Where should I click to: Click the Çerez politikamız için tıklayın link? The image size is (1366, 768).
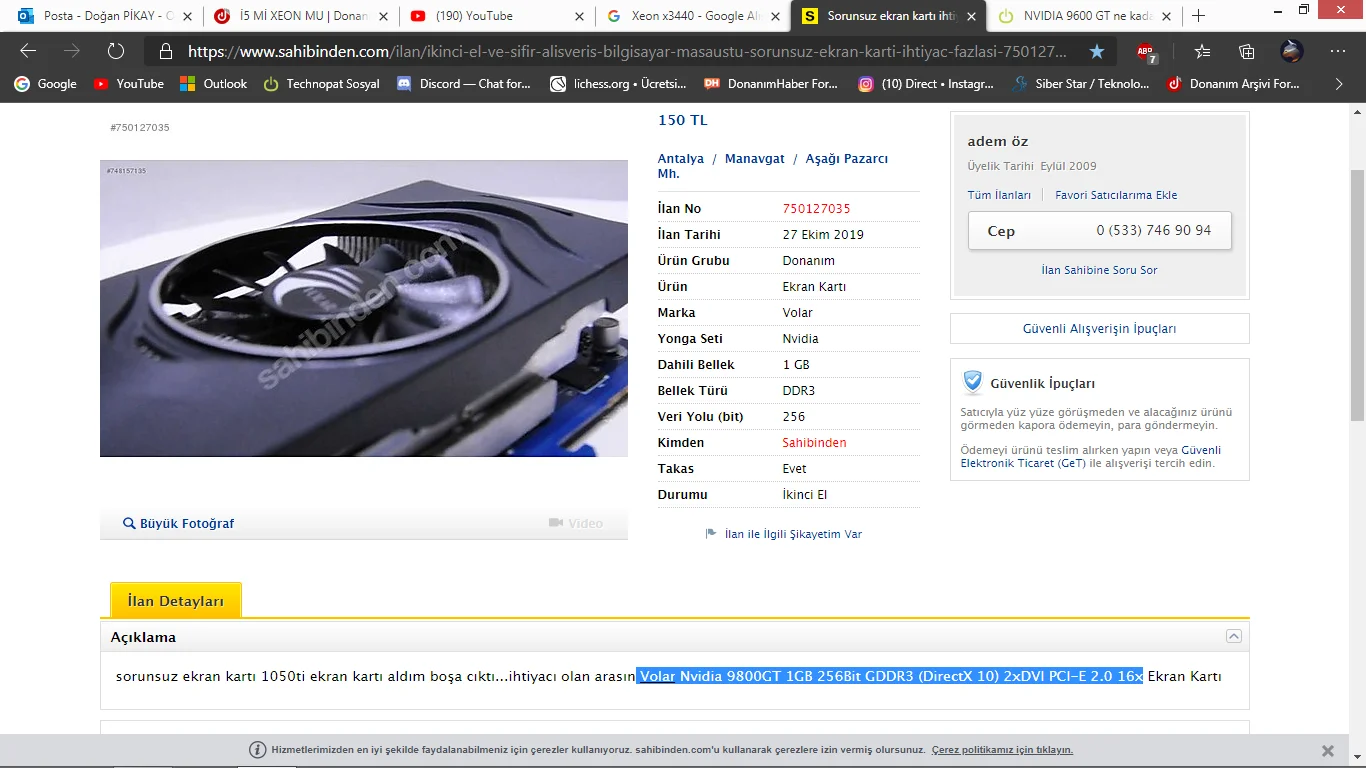click(1002, 750)
